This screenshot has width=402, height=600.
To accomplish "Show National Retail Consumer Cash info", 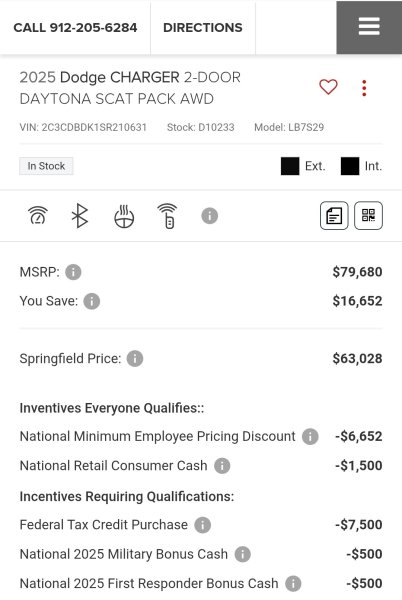I will click(222, 466).
